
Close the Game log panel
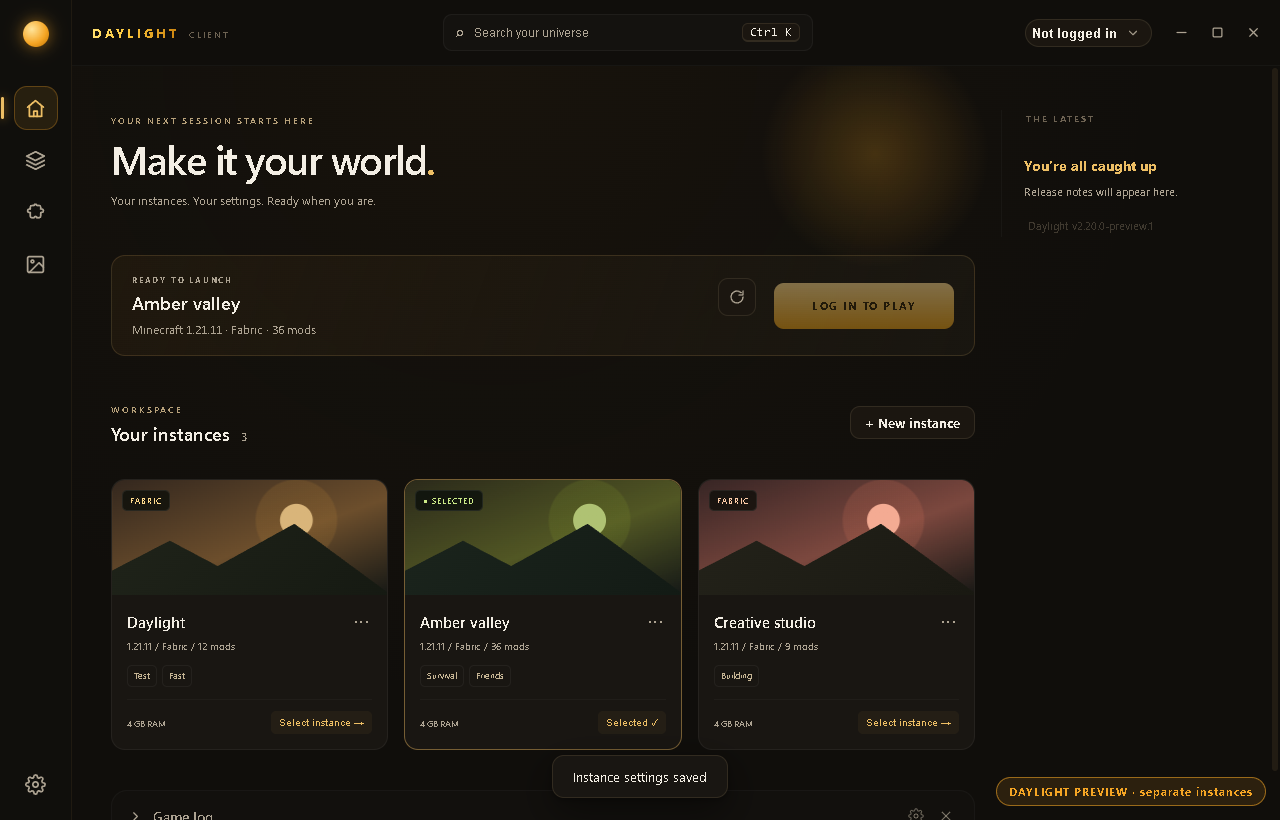click(x=946, y=815)
